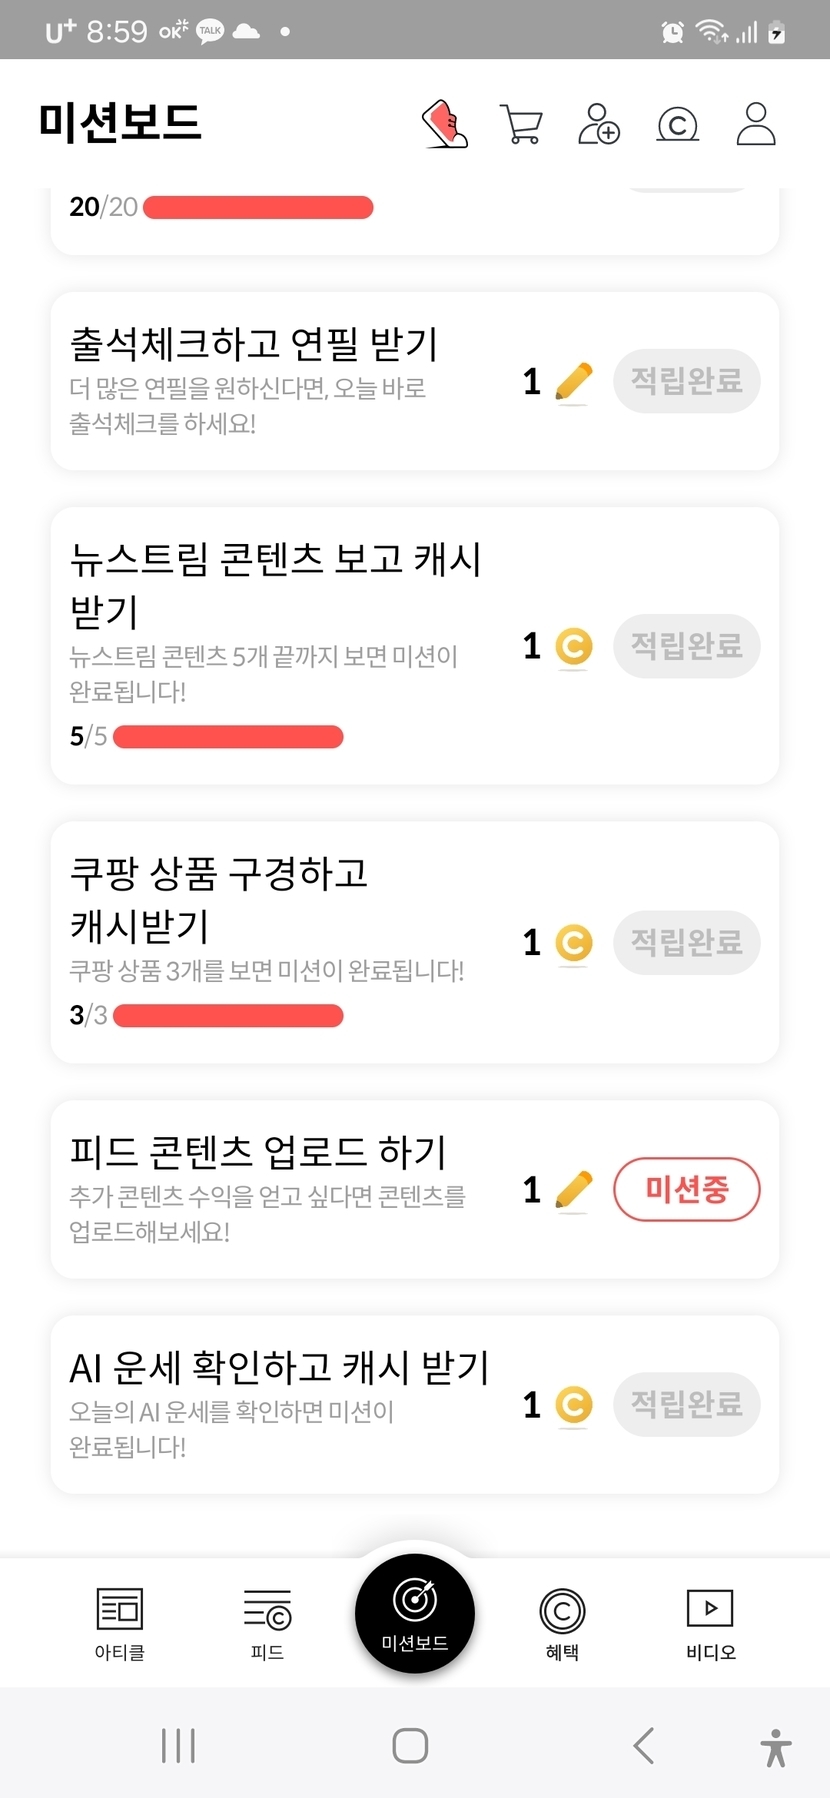Switch to the 아티클 tab

tap(120, 1623)
